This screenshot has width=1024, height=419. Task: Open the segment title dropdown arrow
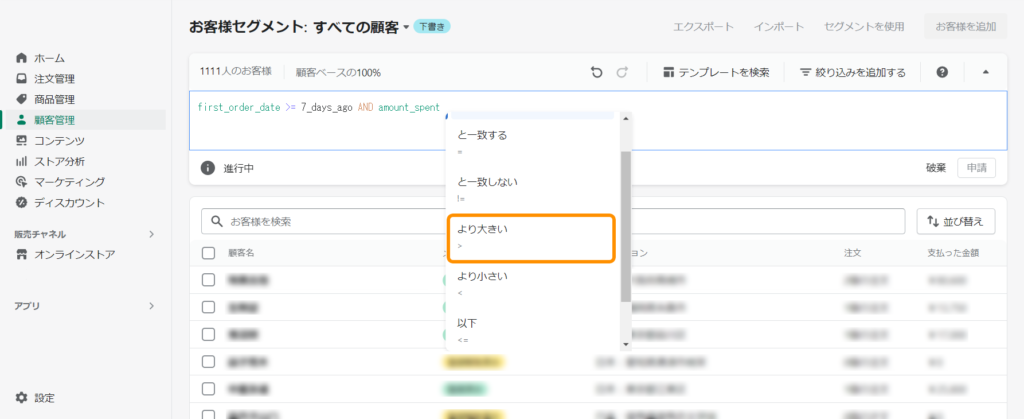406,28
